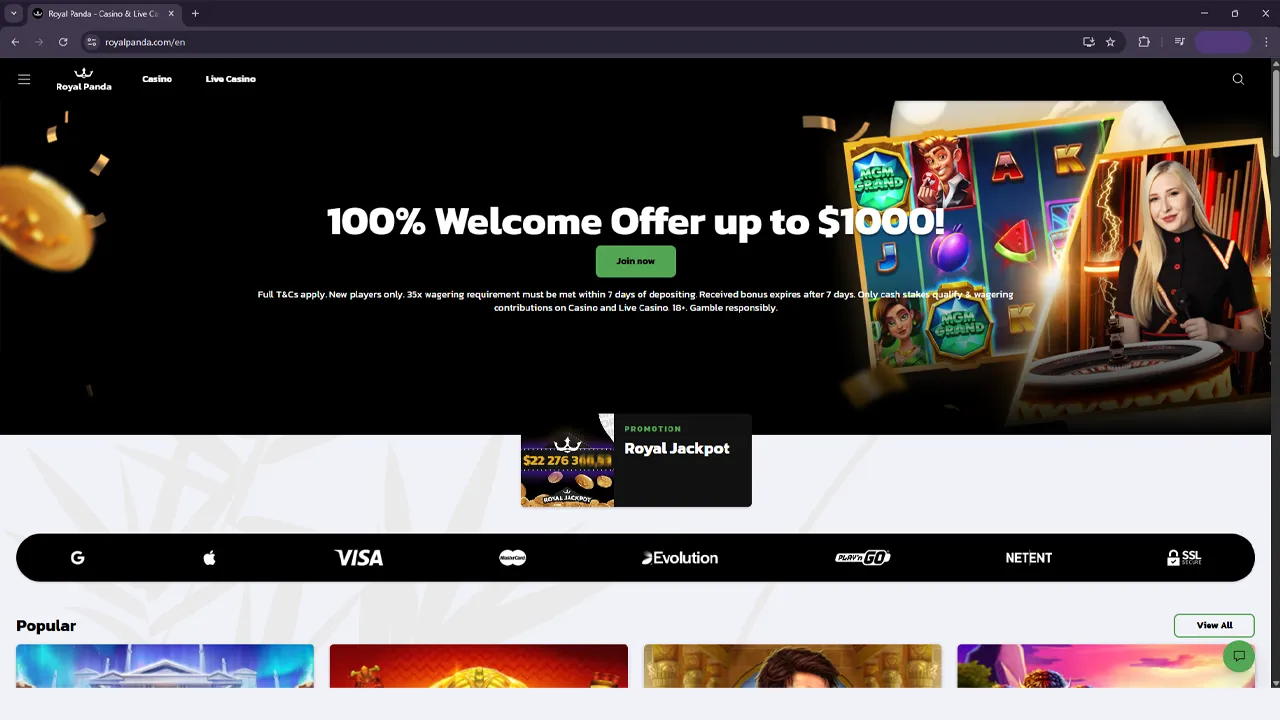The image size is (1280, 720).
Task: Go back with browser back arrow
Action: click(x=15, y=42)
